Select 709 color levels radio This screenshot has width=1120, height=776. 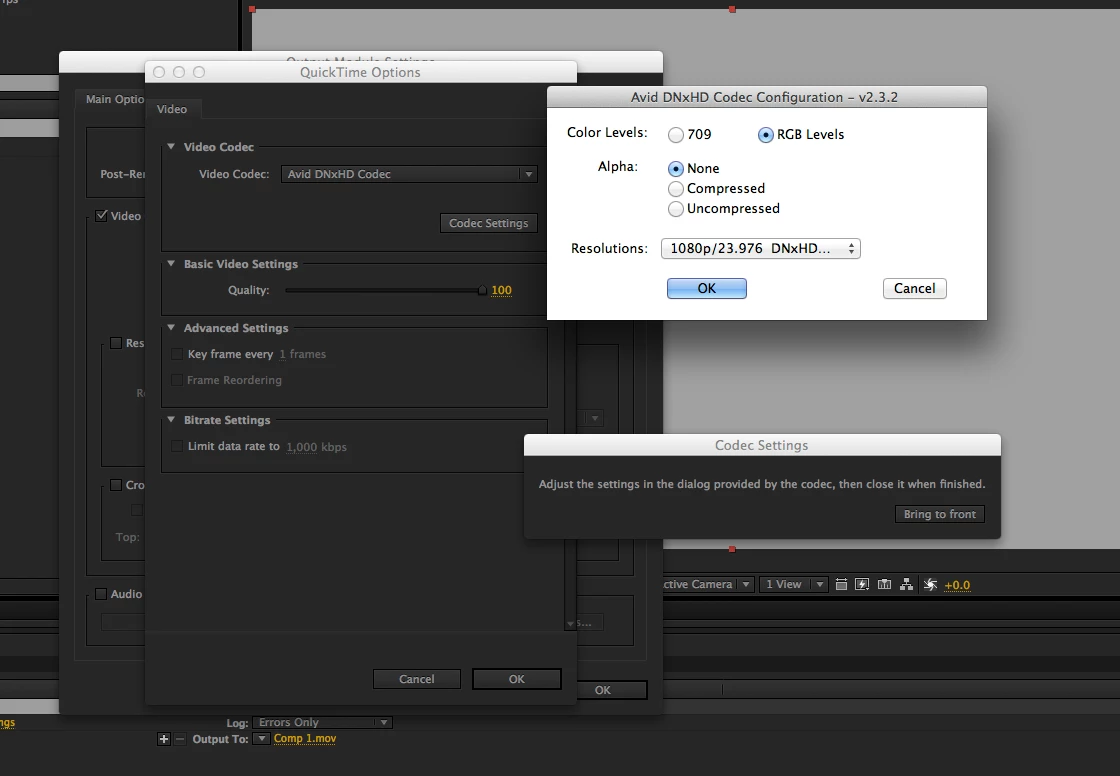[x=676, y=134]
